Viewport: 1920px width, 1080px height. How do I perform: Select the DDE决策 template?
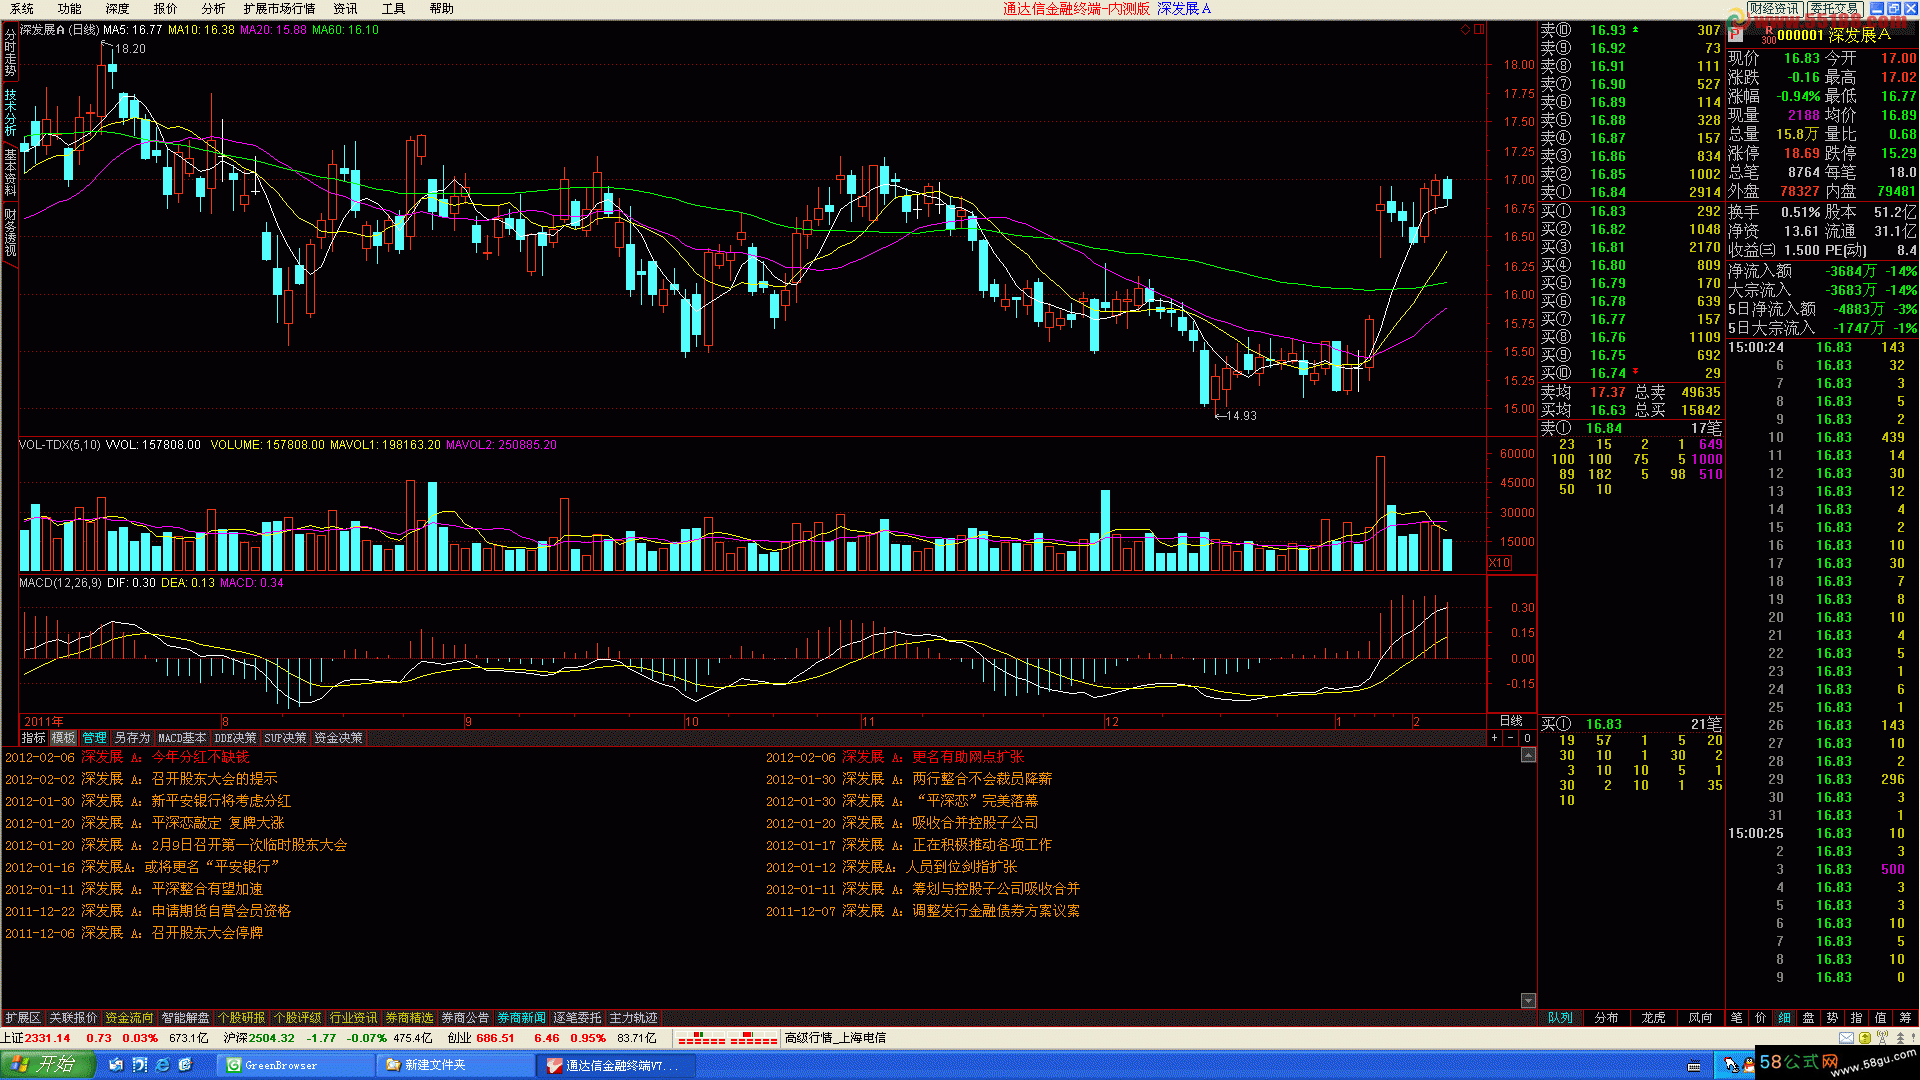235,738
